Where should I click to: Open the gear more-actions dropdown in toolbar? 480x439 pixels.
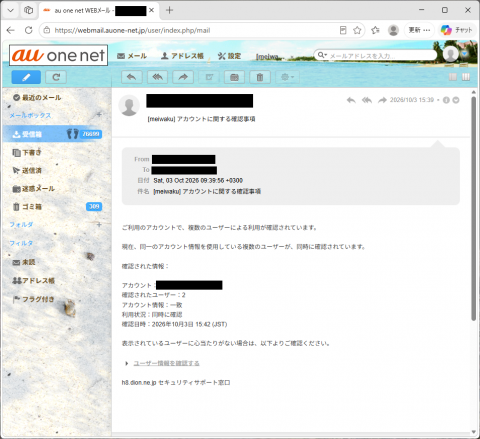(287, 77)
